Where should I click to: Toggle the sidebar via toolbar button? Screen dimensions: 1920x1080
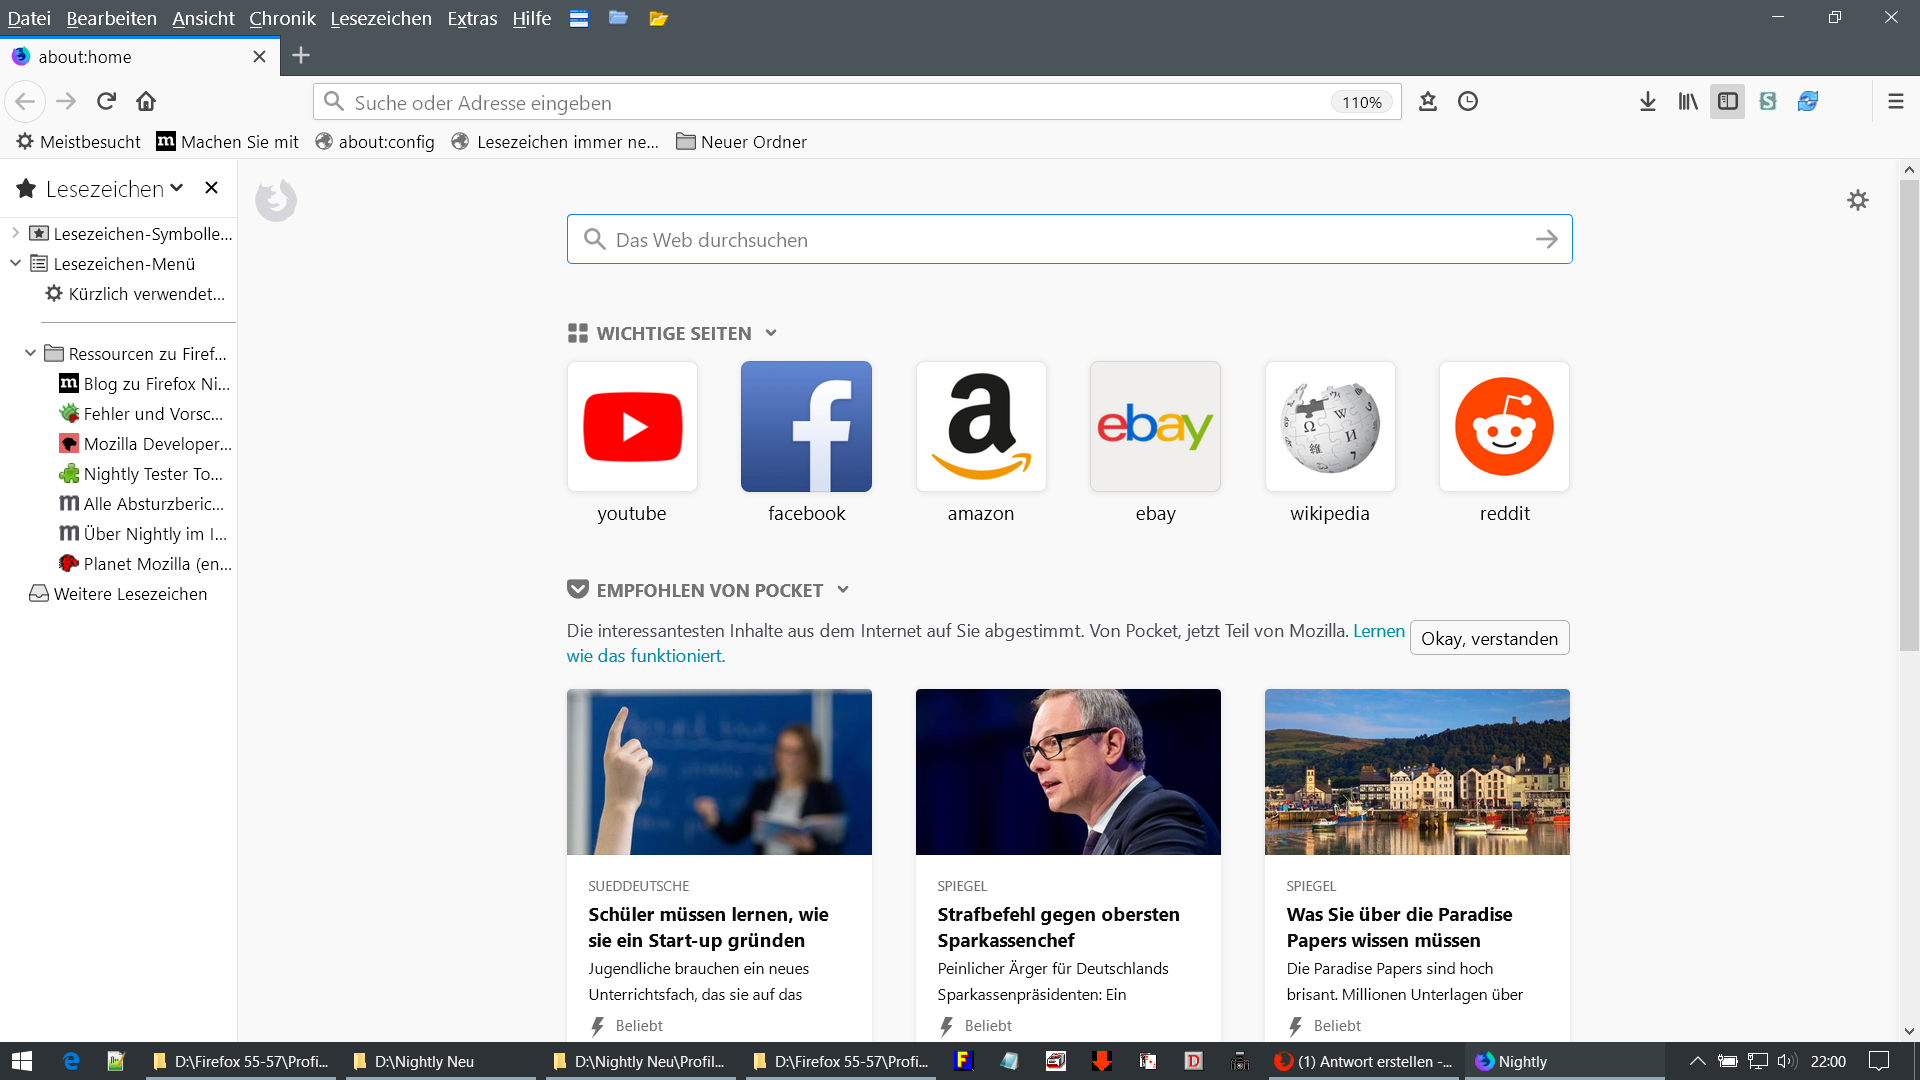pyautogui.click(x=1727, y=102)
